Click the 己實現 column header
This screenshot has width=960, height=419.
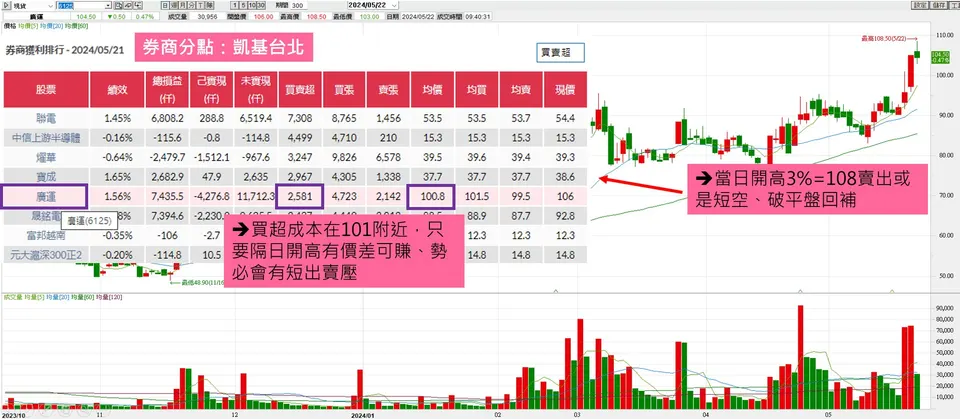coord(211,89)
